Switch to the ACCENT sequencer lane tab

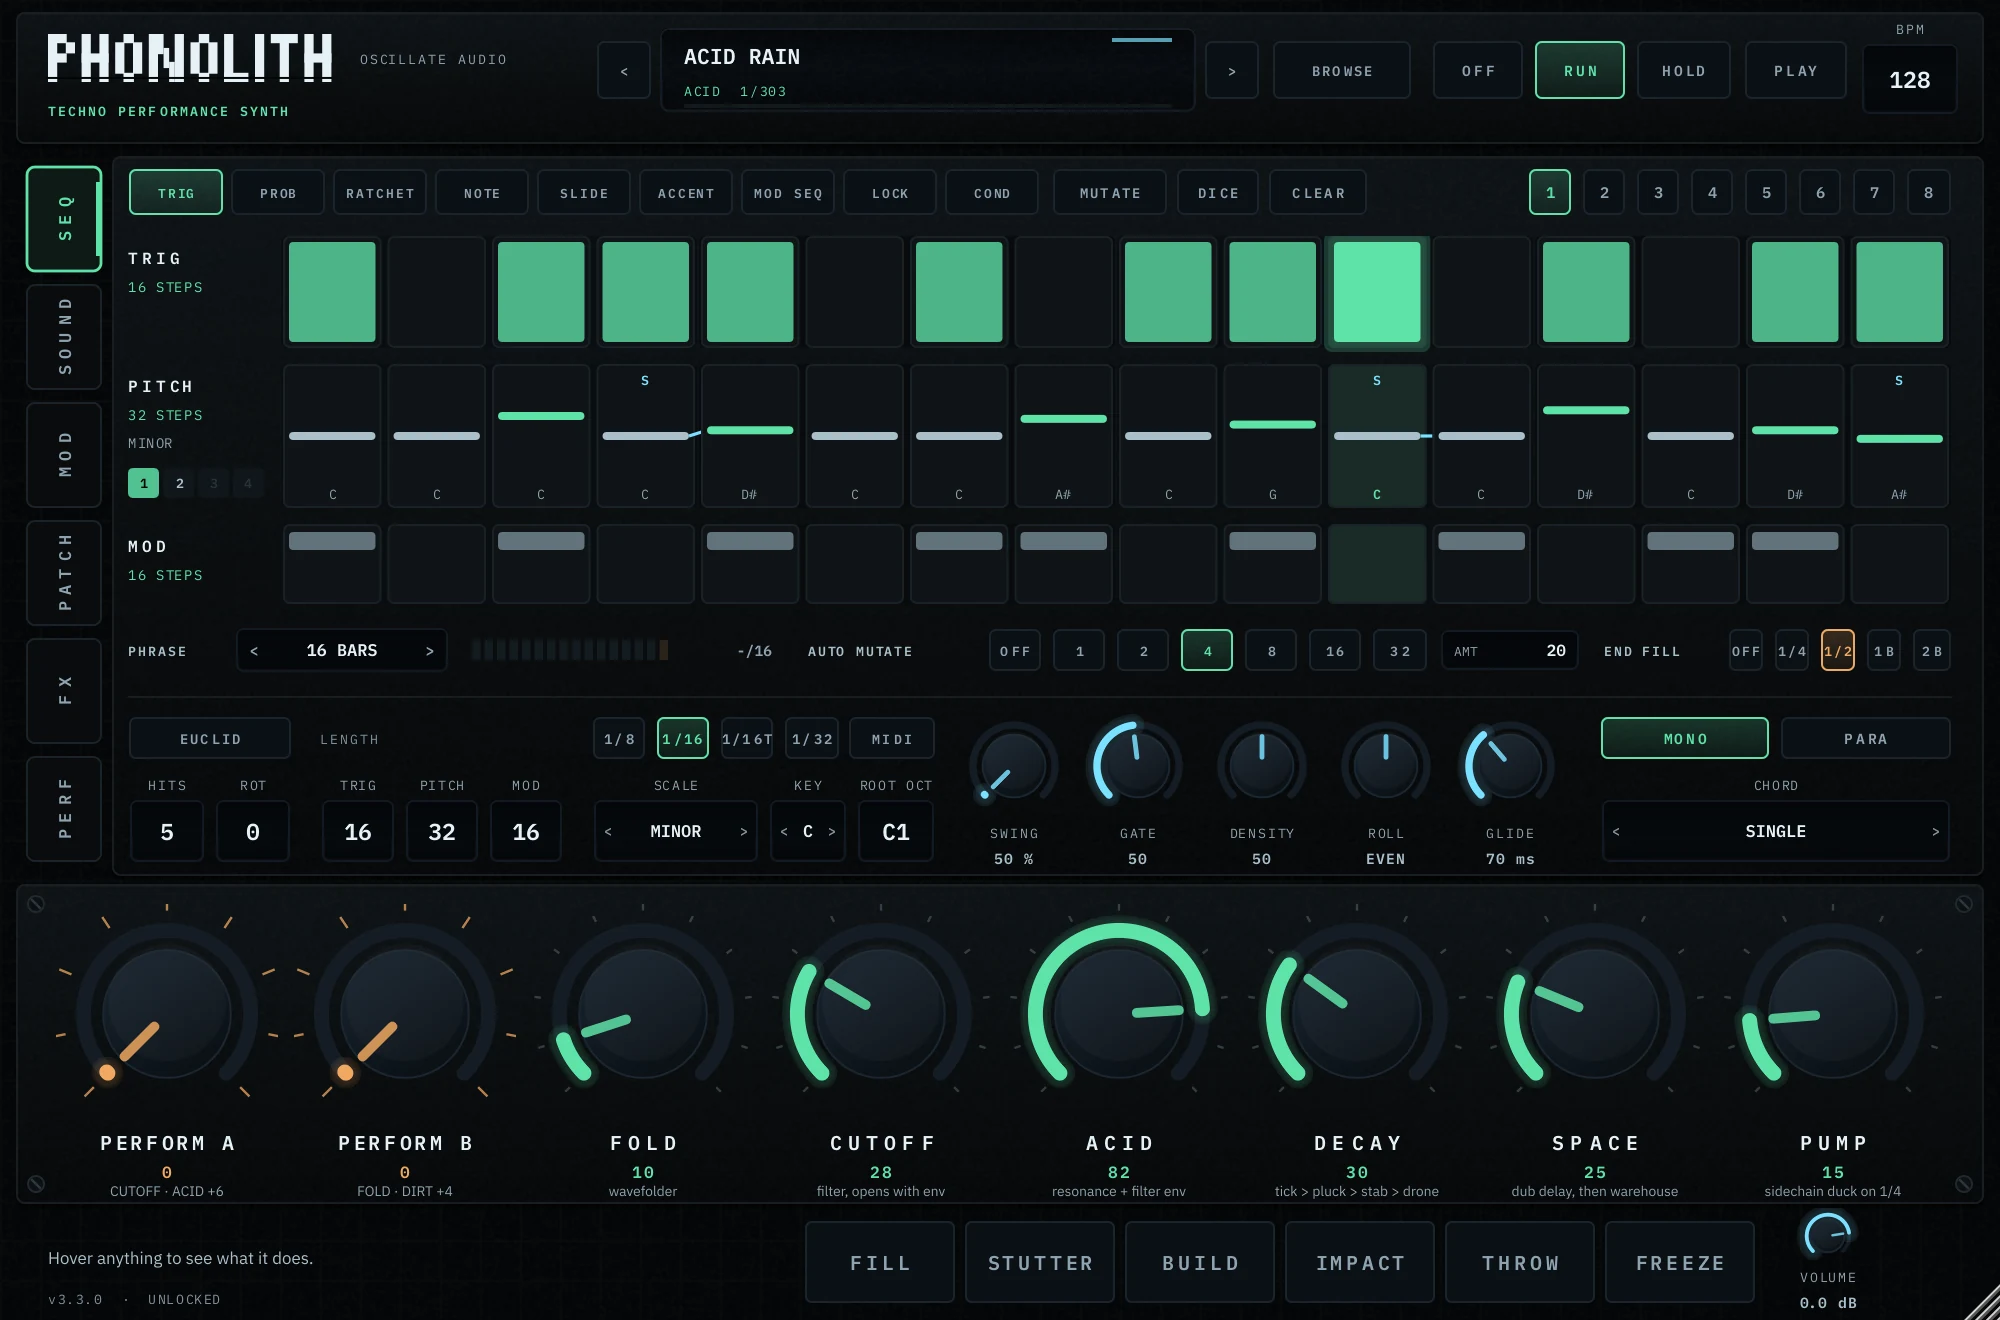click(x=686, y=193)
